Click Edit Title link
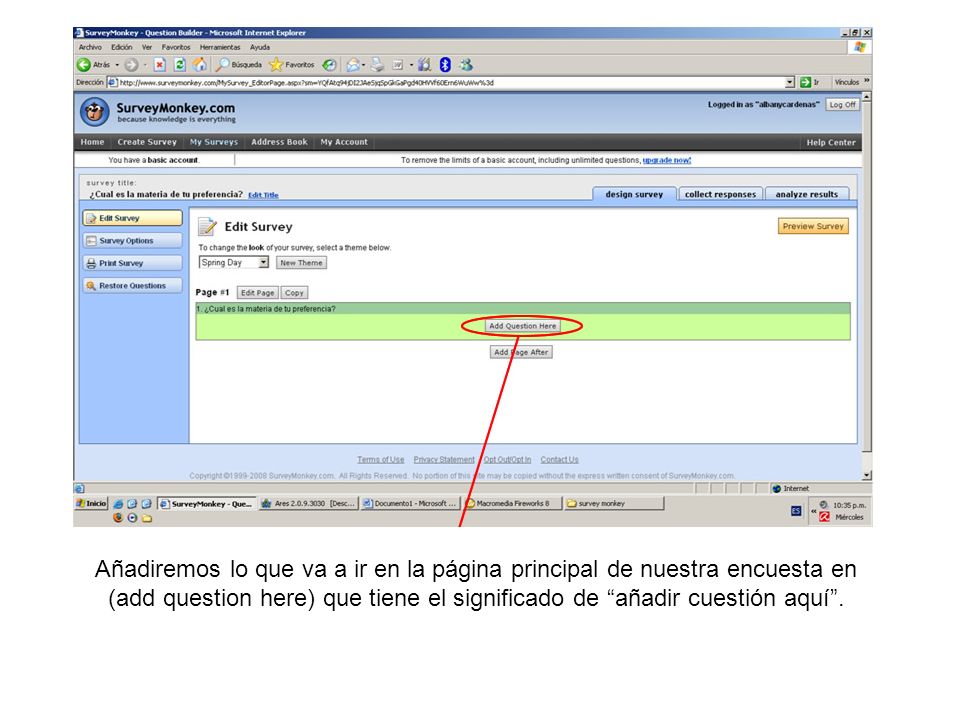Viewport: 960px width, 720px height. [x=263, y=195]
